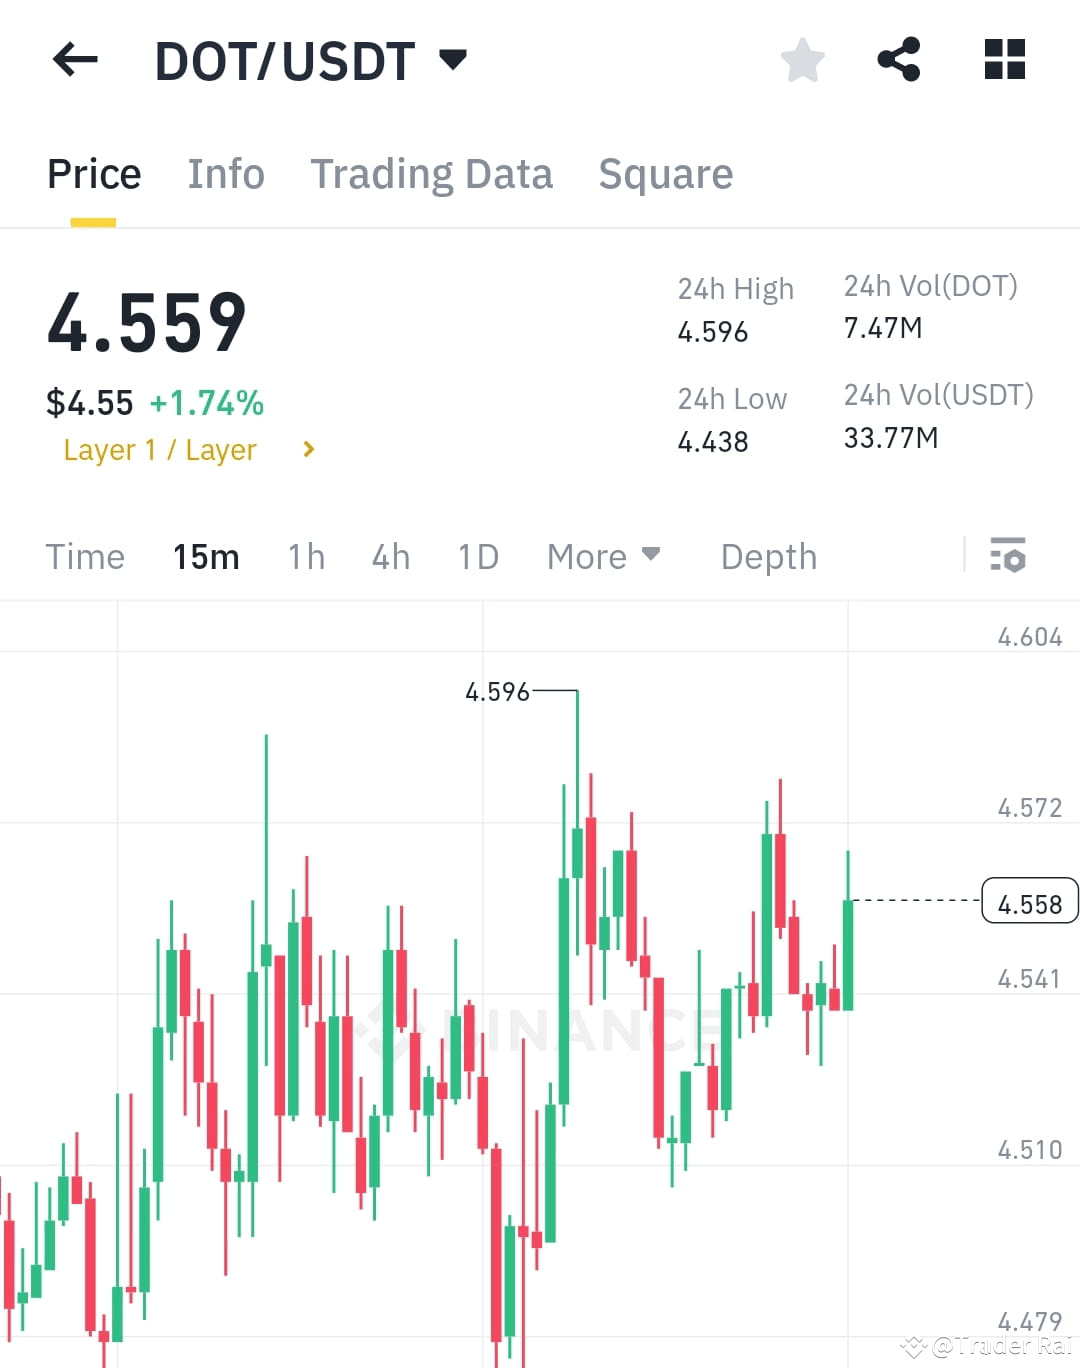Enable the 1D timeframe view

click(477, 556)
